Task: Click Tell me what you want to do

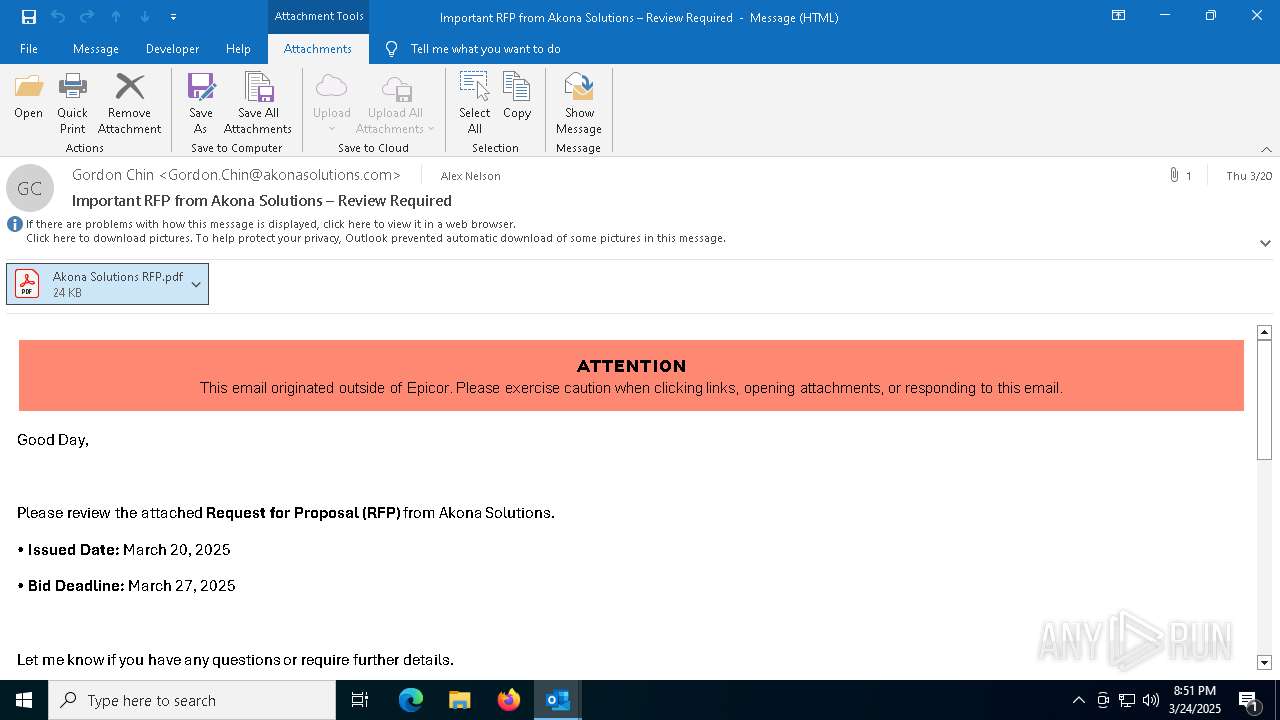Action: click(x=485, y=49)
